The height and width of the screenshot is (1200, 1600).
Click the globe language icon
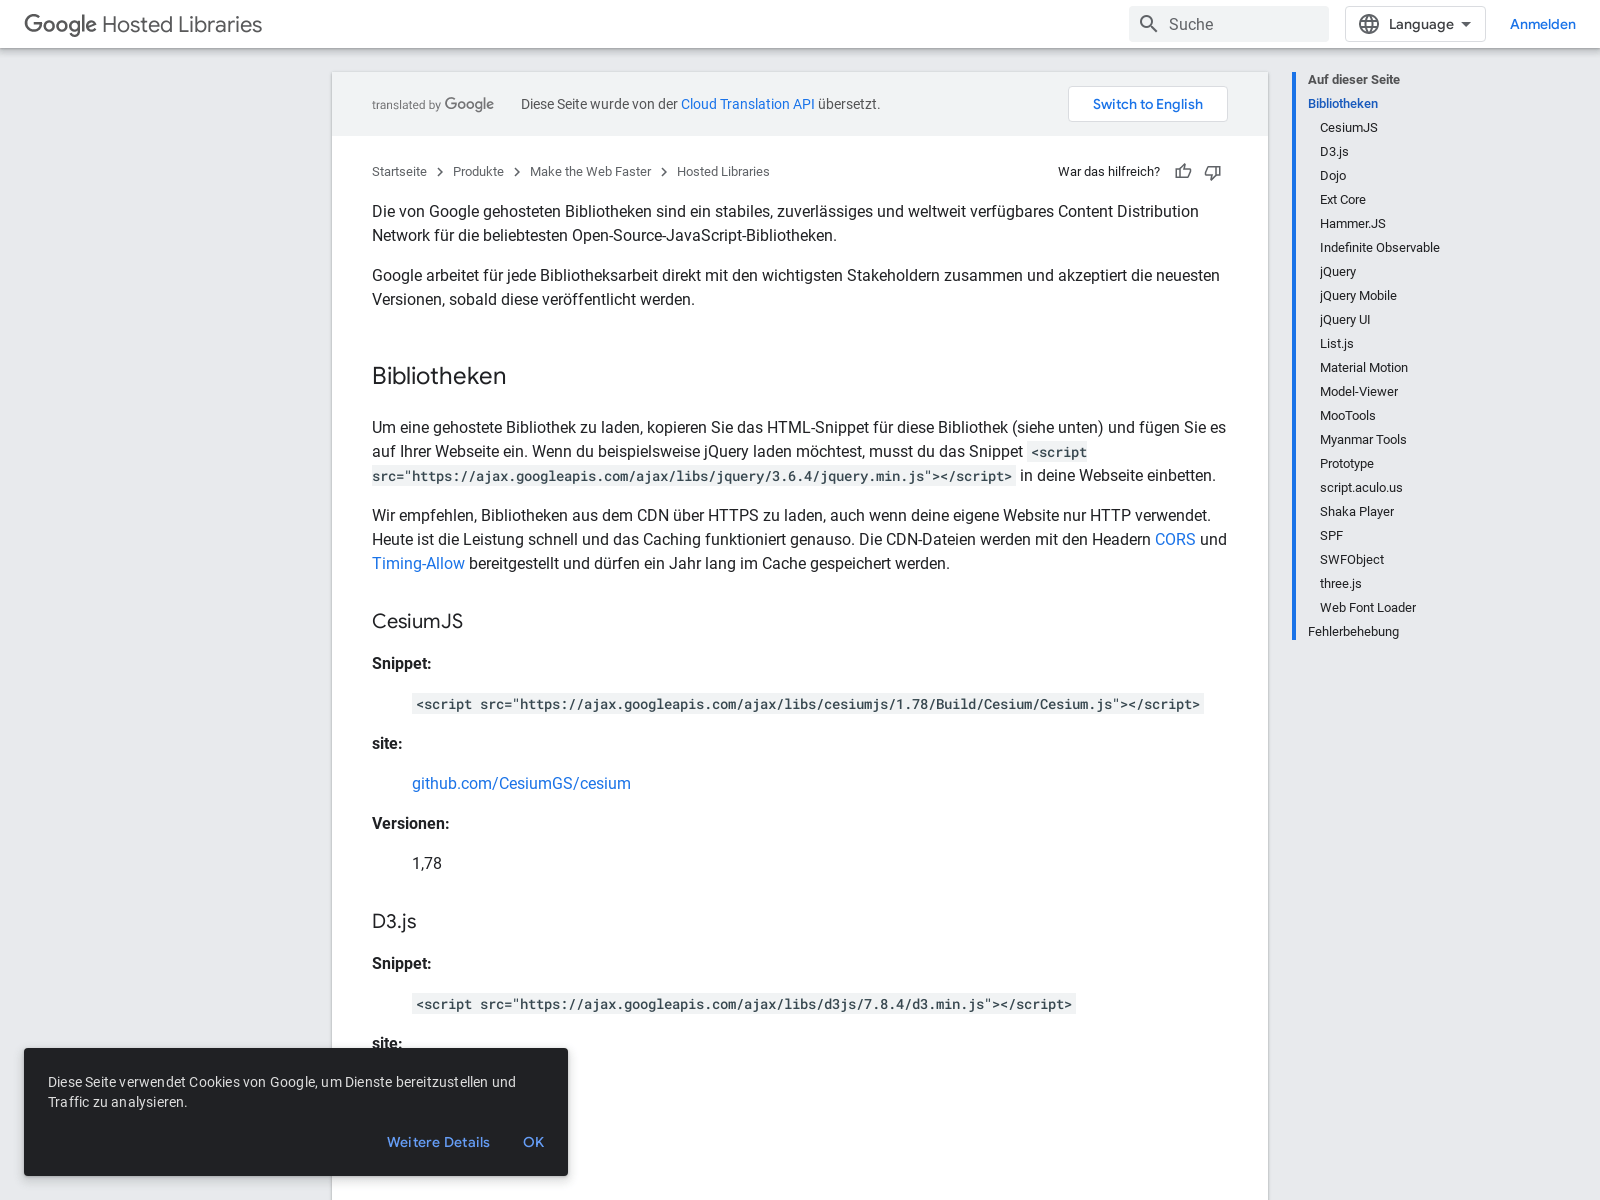coord(1369,24)
